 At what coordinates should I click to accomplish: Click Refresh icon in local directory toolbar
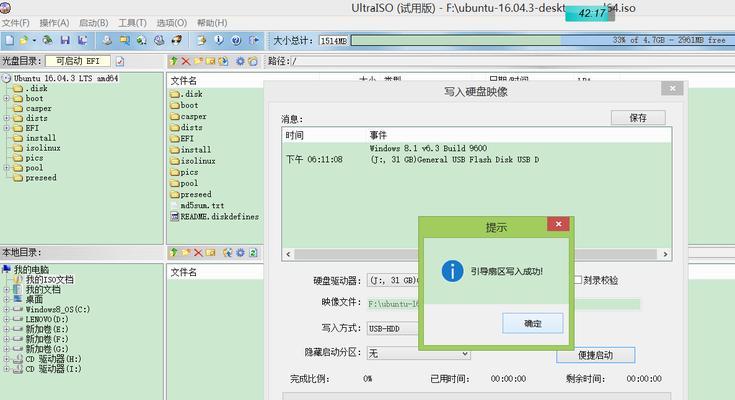pyautogui.click(x=253, y=253)
